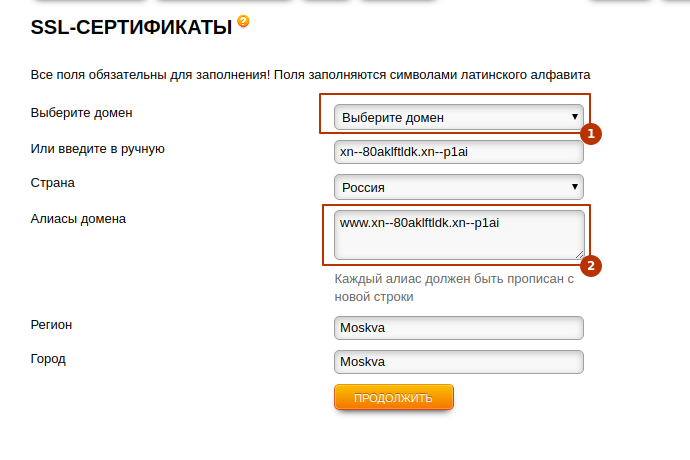Click inside the Алиасы домена textarea
This screenshot has width=690, height=460.
click(458, 235)
